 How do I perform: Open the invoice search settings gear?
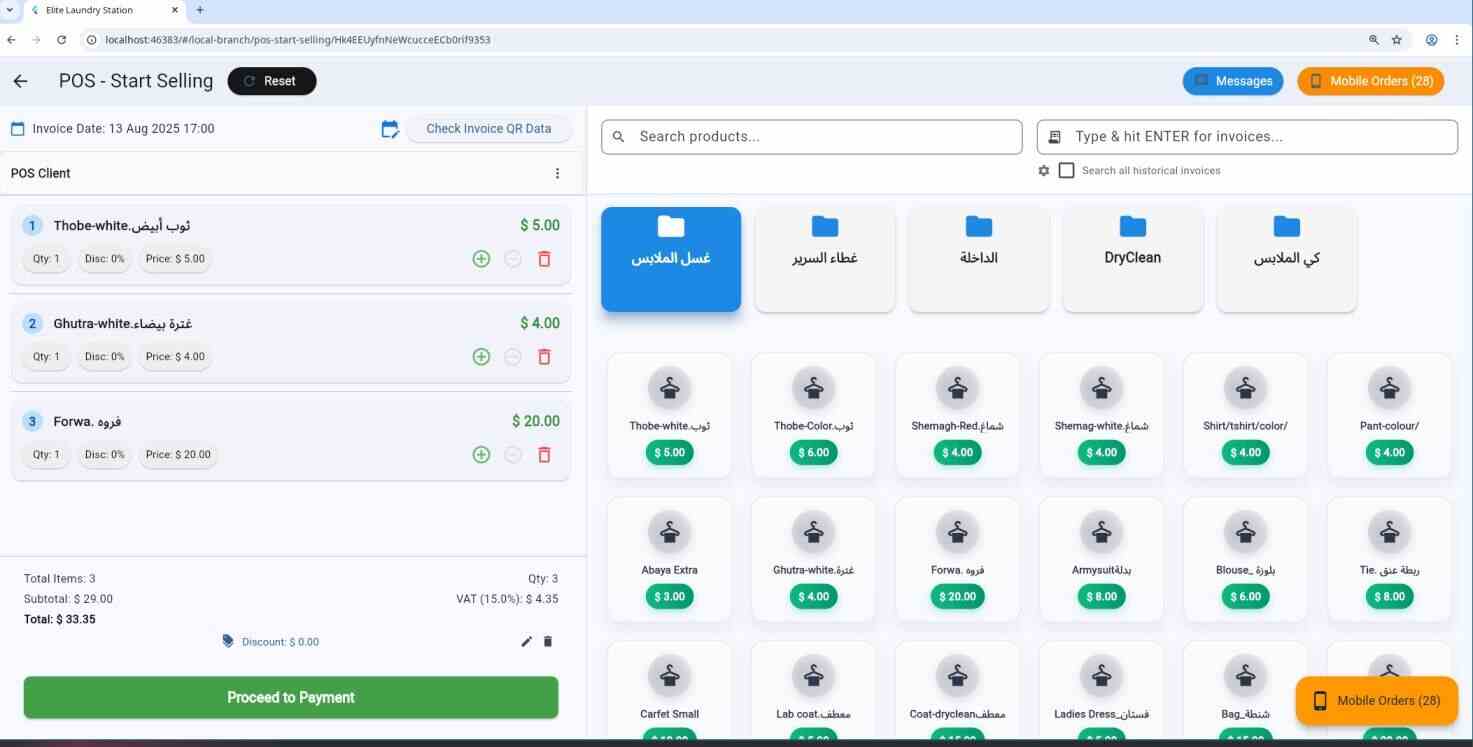(1043, 170)
